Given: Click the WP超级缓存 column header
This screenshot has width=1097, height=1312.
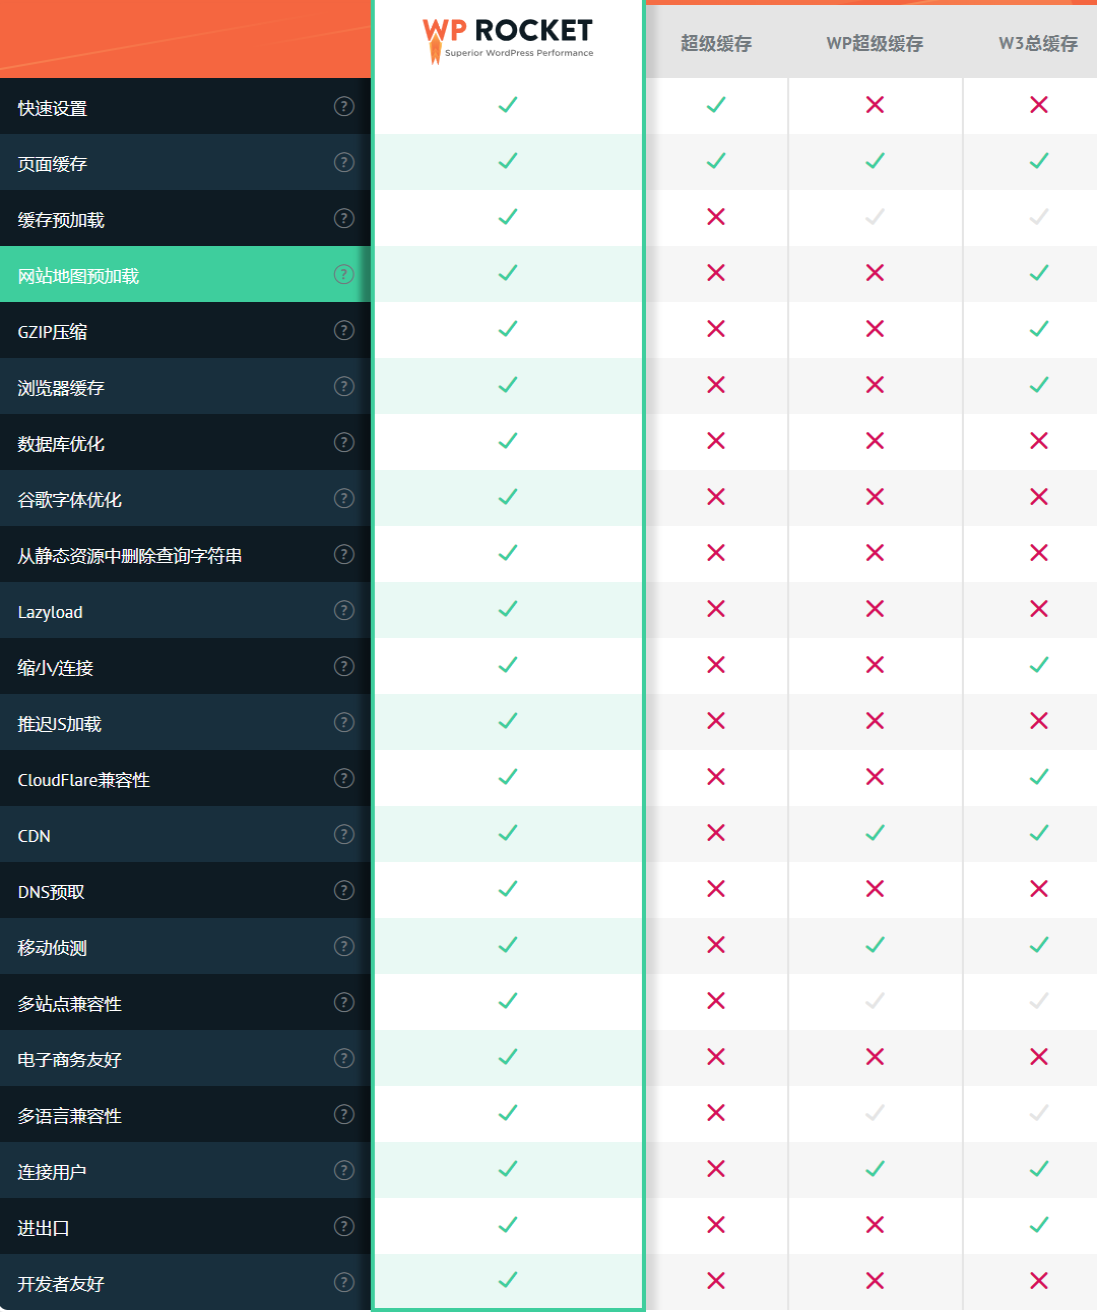Looking at the screenshot, I should [x=875, y=44].
